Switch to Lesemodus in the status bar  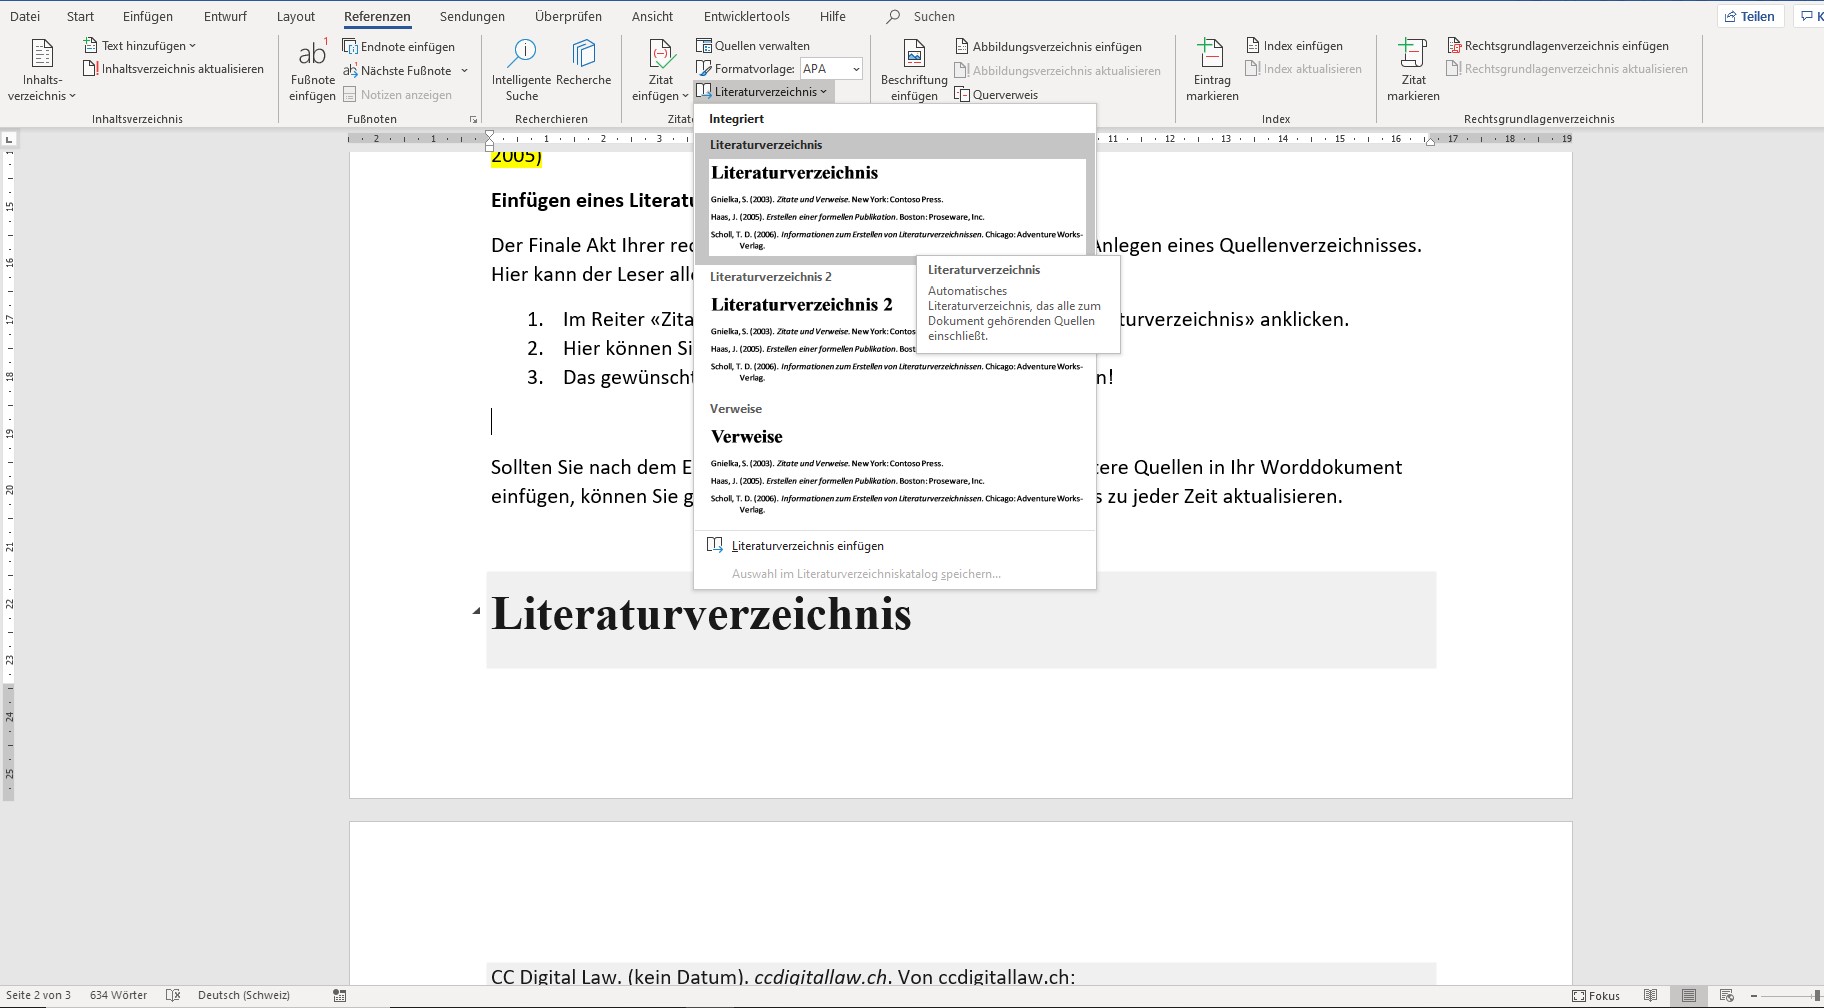1651,995
